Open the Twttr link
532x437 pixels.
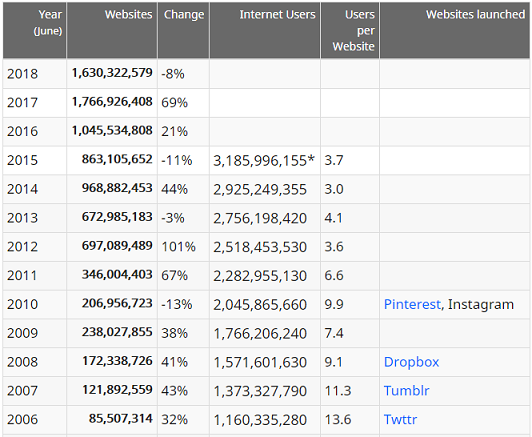pos(400,419)
